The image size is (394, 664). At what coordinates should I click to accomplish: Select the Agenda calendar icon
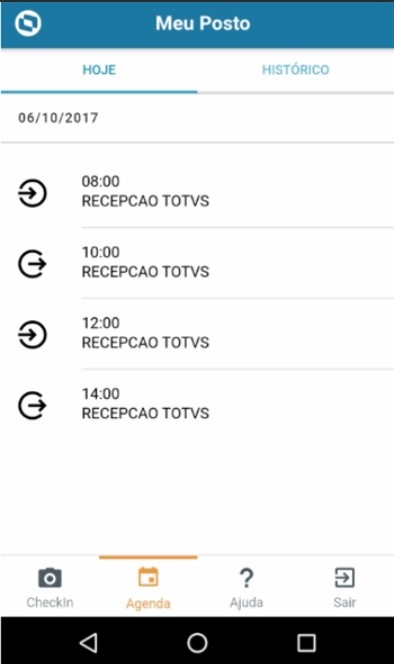148,577
